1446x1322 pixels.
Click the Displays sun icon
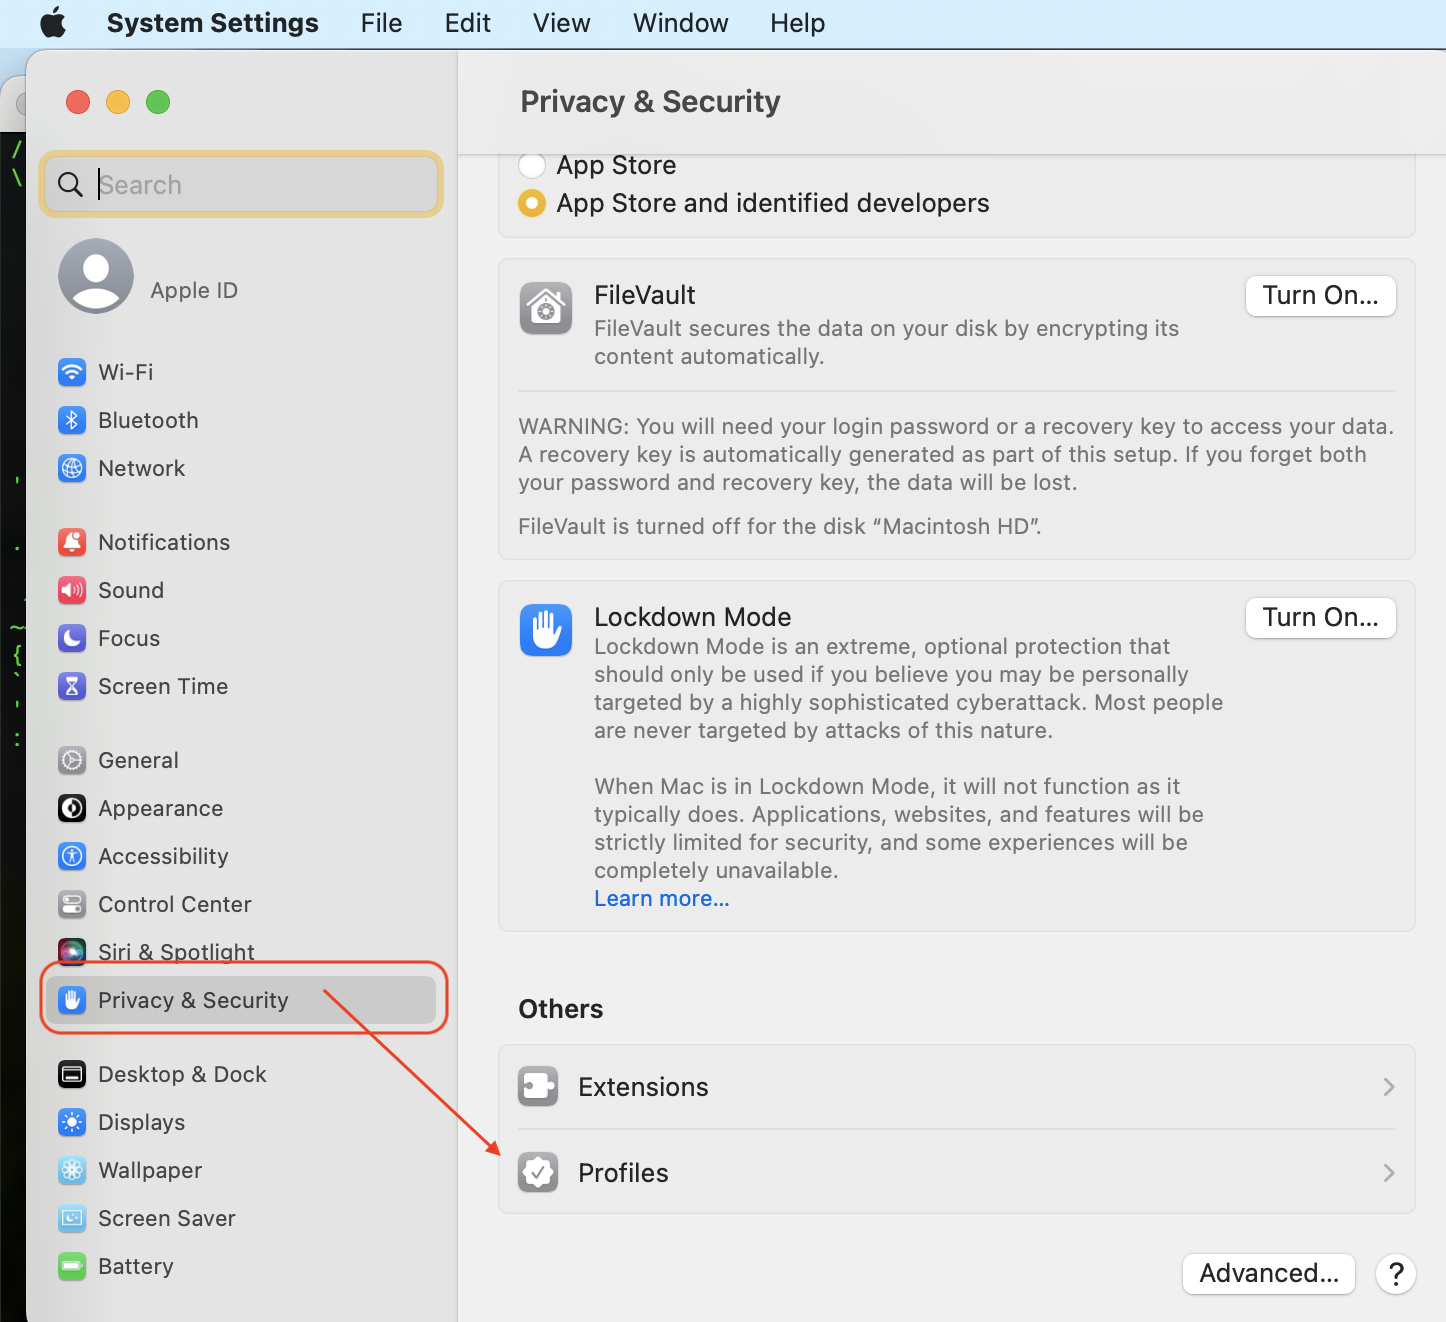72,1122
